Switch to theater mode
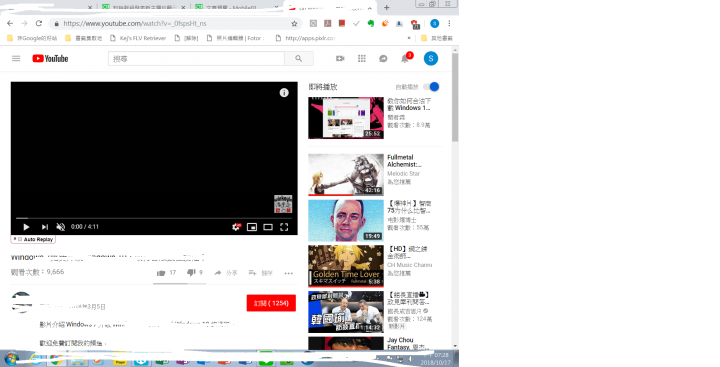Viewport: 720px width, 367px height. point(268,227)
